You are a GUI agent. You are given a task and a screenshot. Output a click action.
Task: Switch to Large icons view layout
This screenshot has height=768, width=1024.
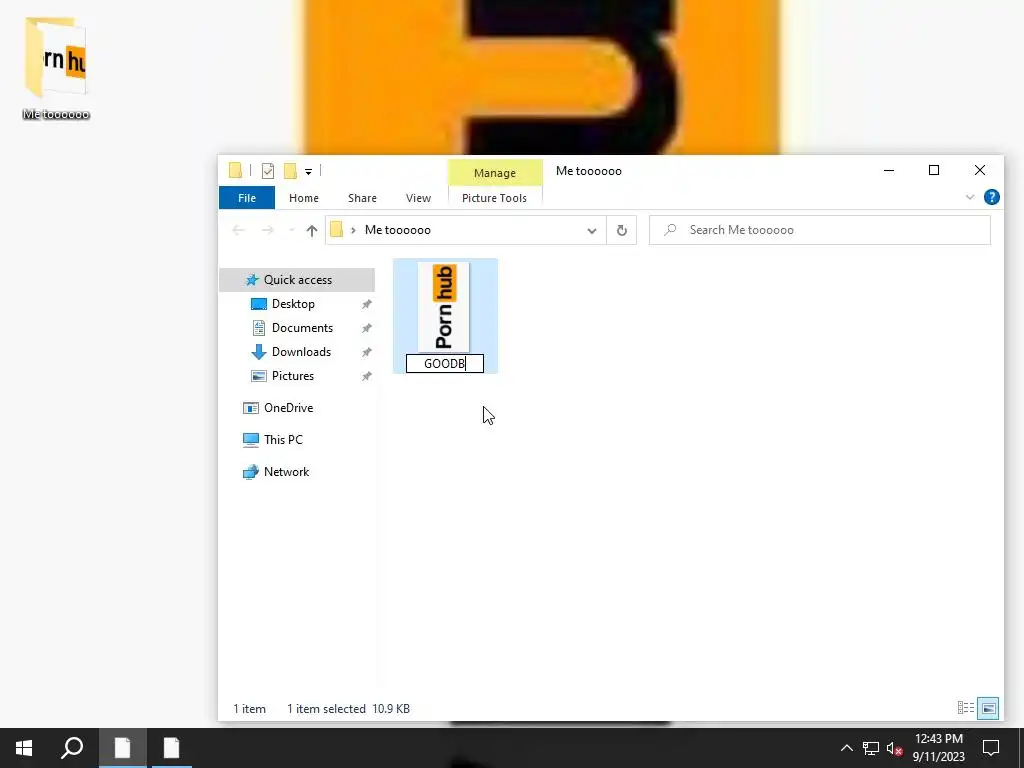click(x=988, y=708)
